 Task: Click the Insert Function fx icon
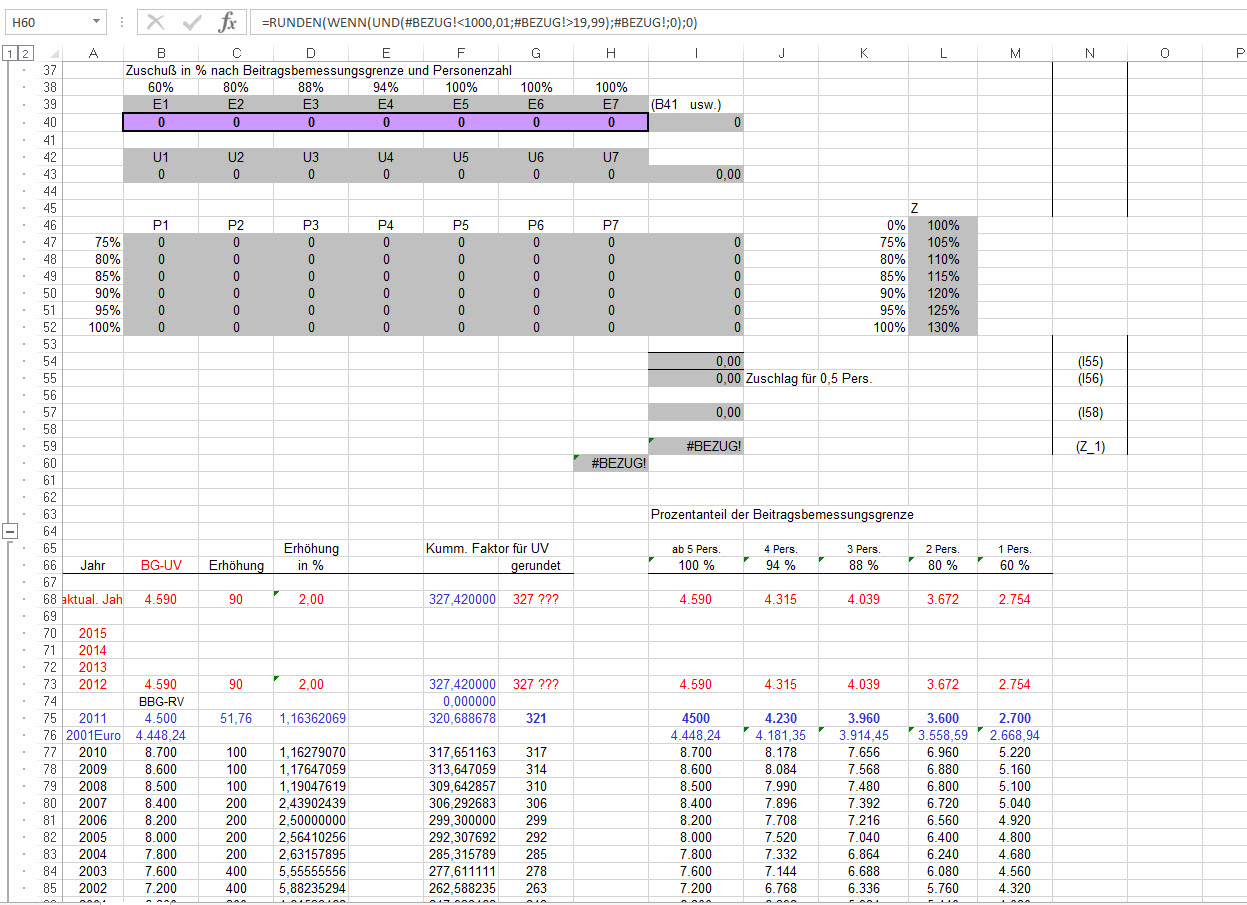228,22
